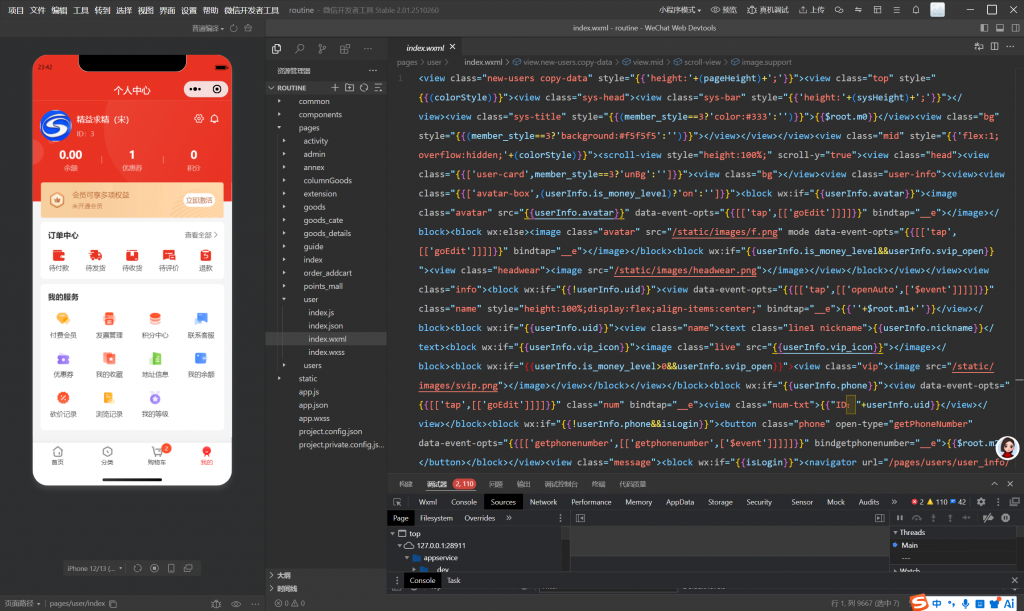Open the 小程序模式 mode dropdown

click(x=680, y=9)
